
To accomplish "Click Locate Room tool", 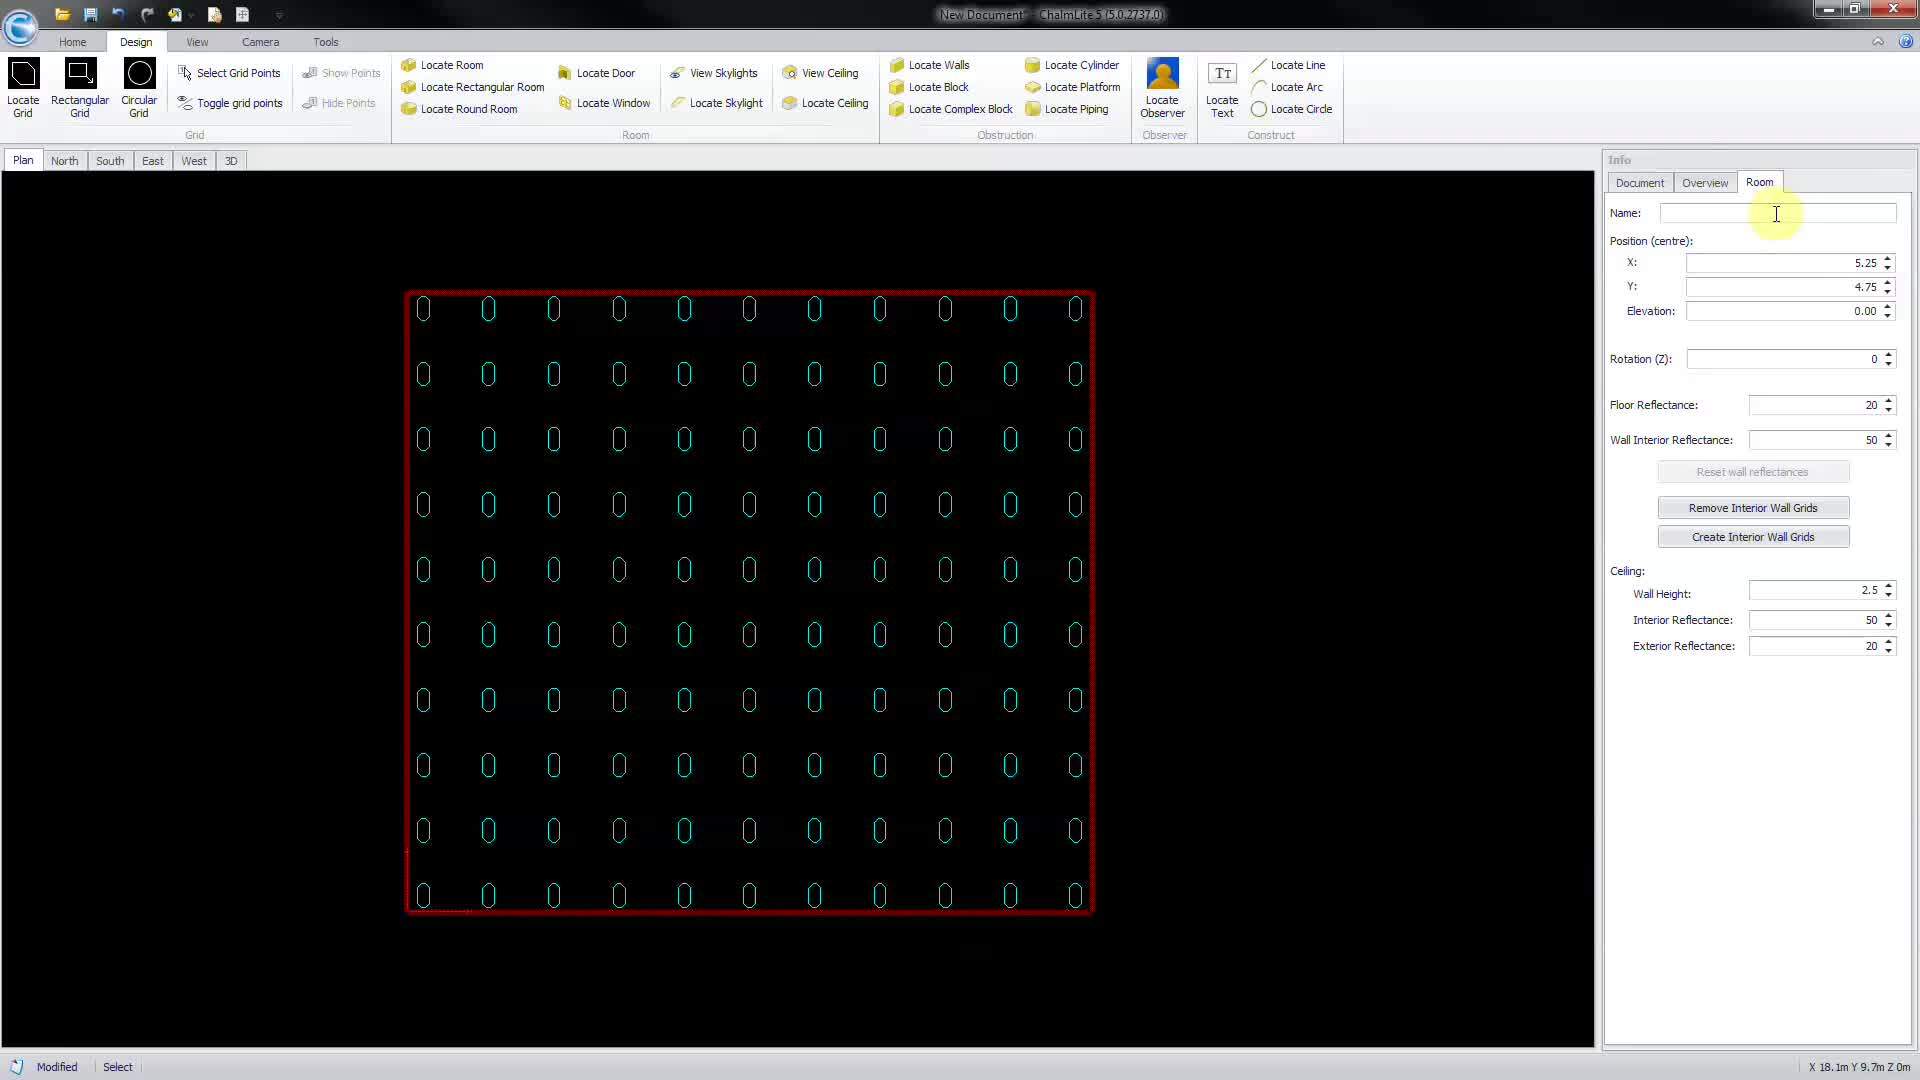I will tap(442, 65).
